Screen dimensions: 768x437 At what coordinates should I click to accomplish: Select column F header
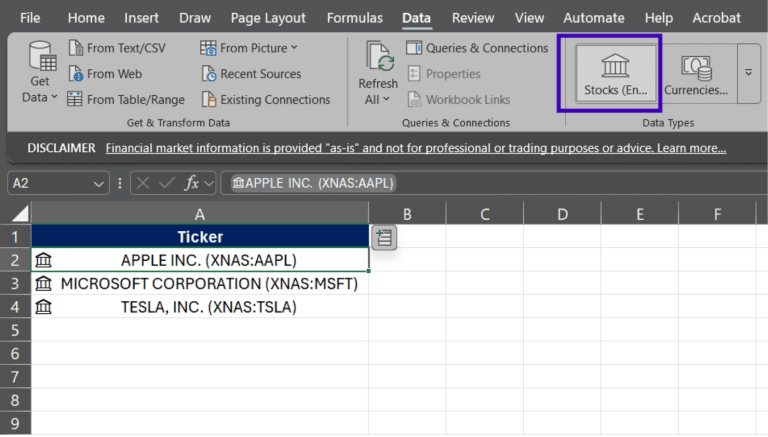[x=717, y=214]
